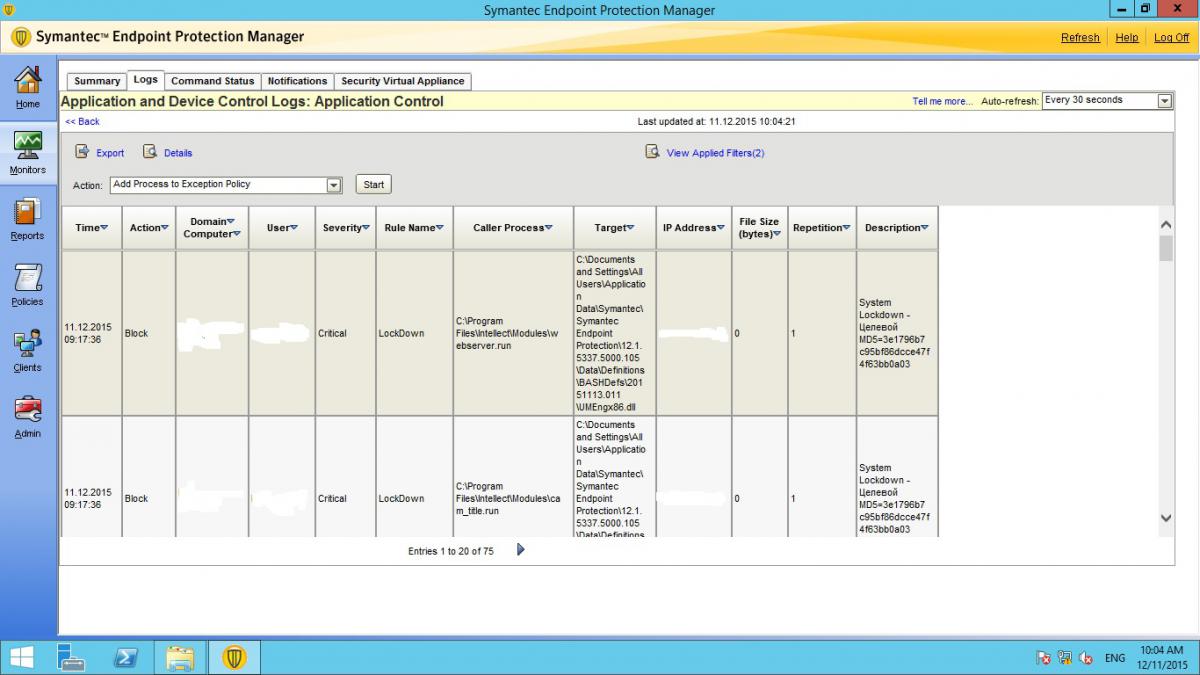Open the Action column filter arrow
Image resolution: width=1200 pixels, height=675 pixels.
click(165, 227)
